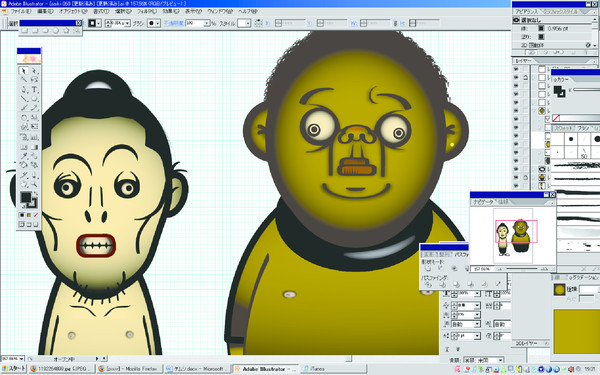Open ウィンドウ(W) menu
Viewport: 600px width, 375px height.
[220, 11]
